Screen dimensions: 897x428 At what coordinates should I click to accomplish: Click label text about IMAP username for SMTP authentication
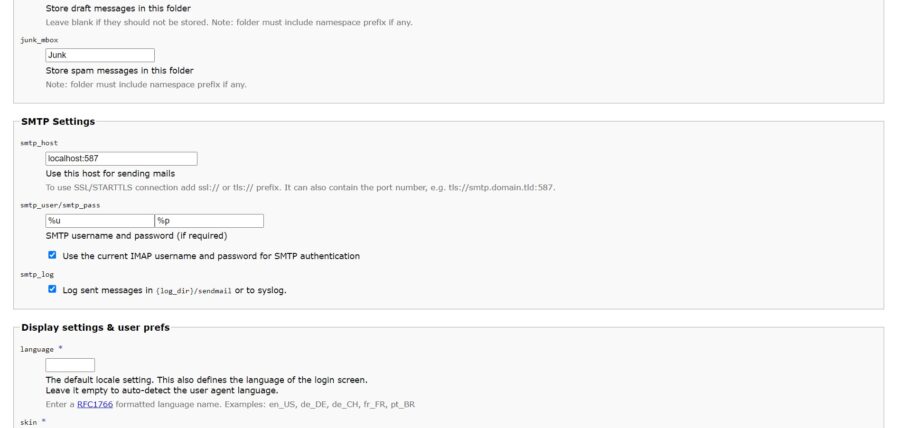(x=211, y=256)
